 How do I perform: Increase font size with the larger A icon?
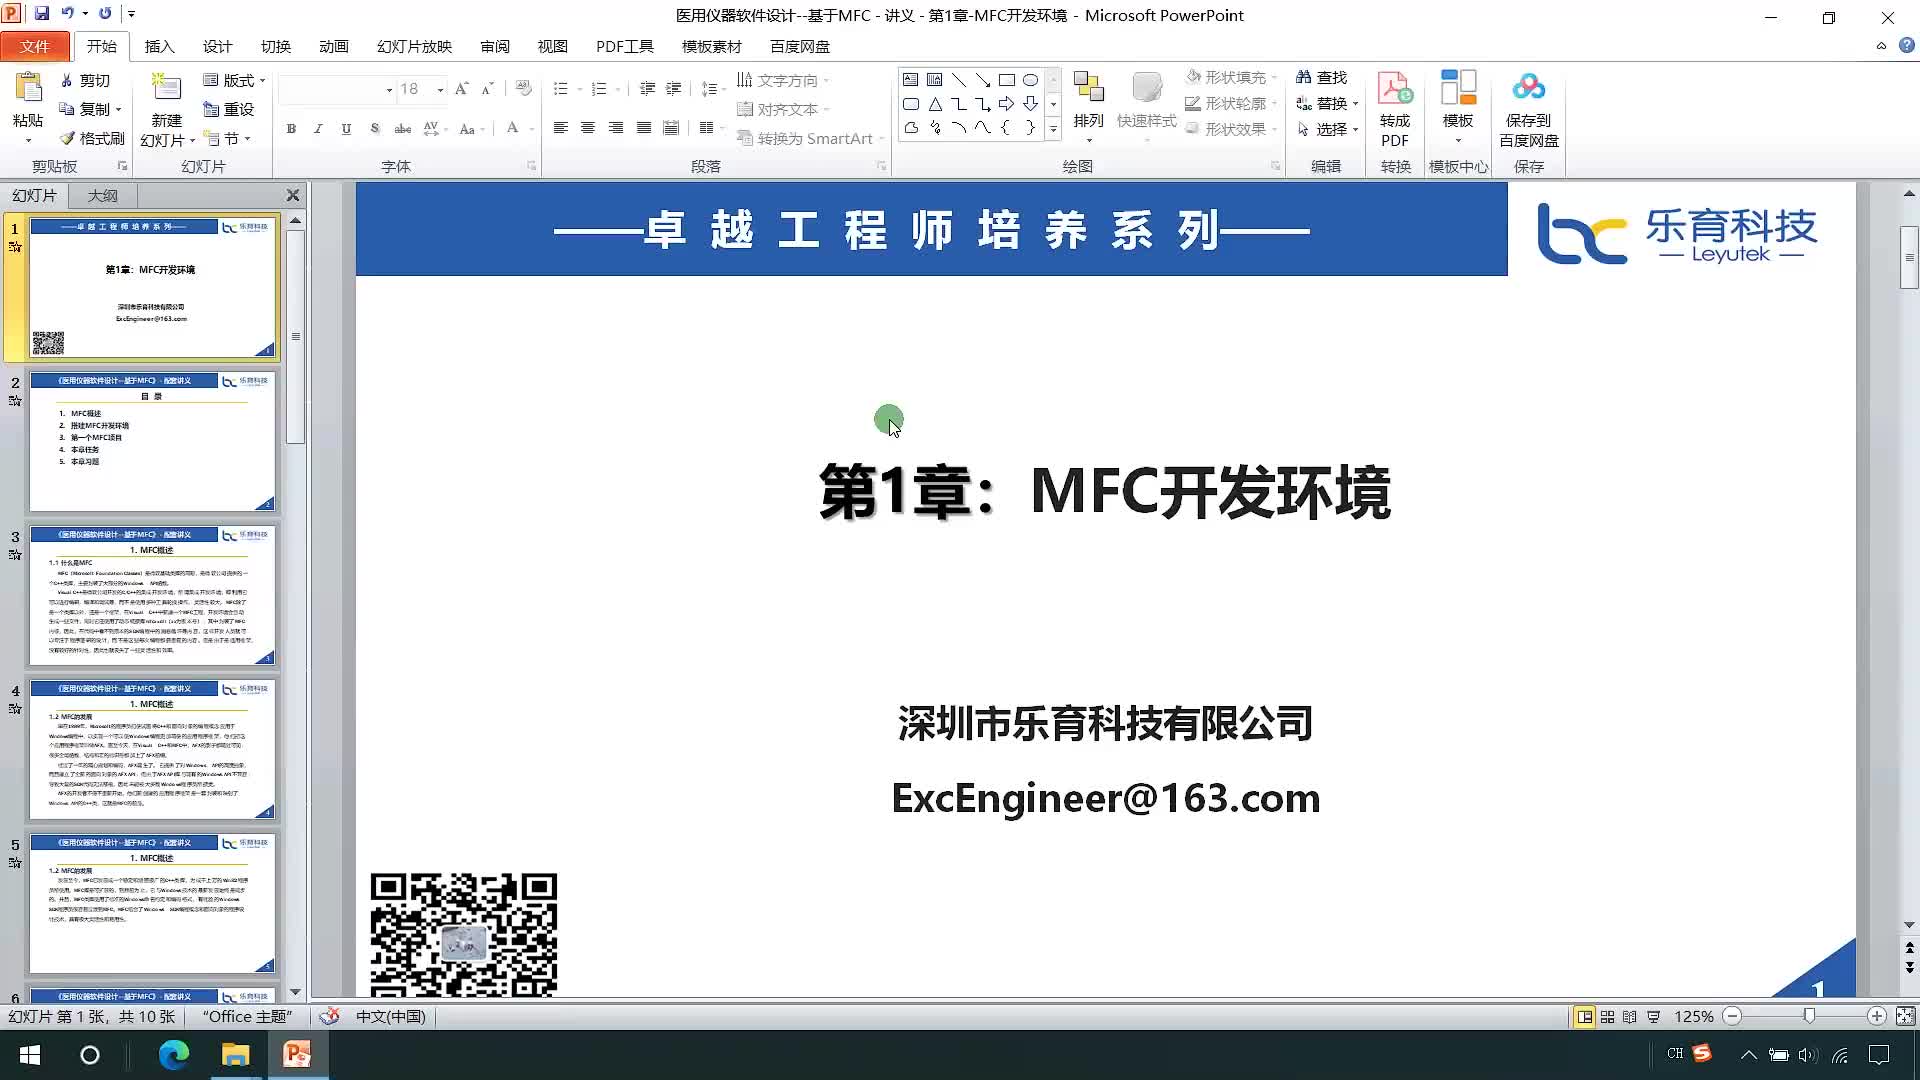(461, 89)
